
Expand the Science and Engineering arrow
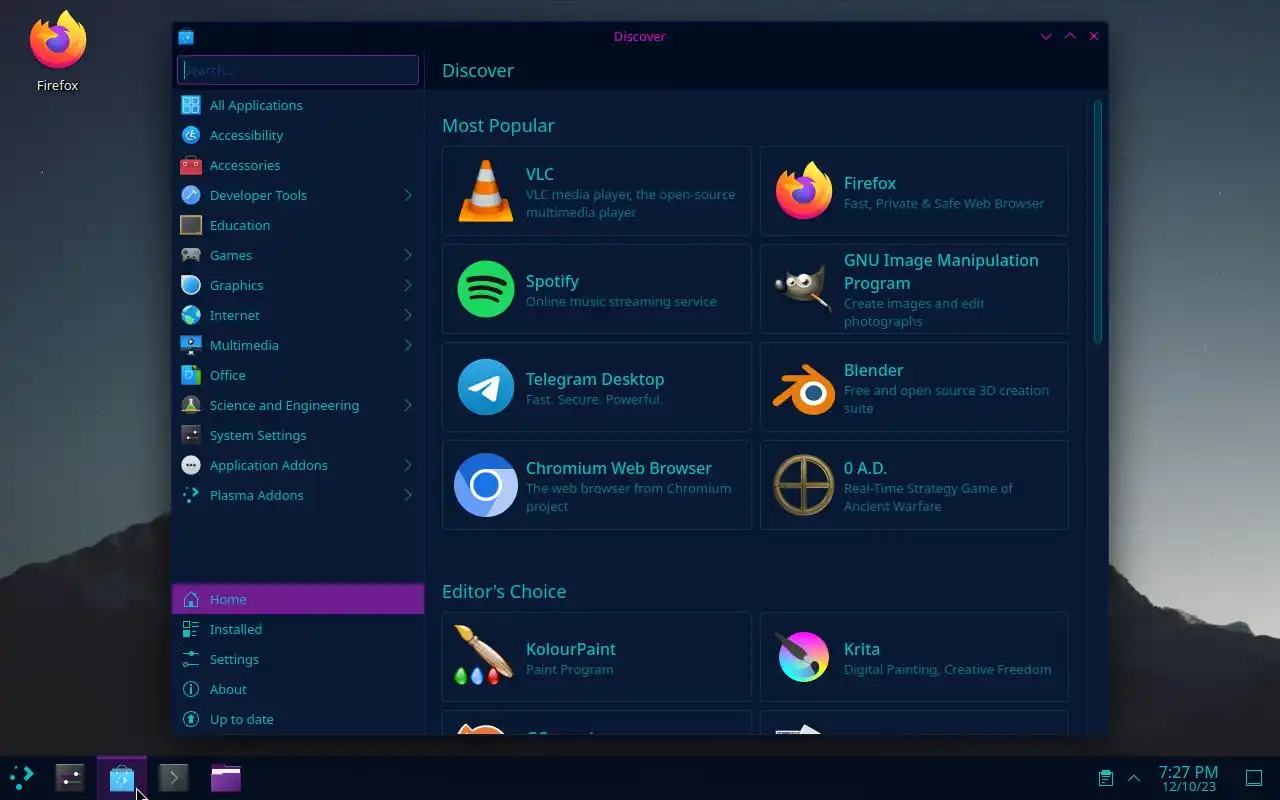(x=408, y=405)
